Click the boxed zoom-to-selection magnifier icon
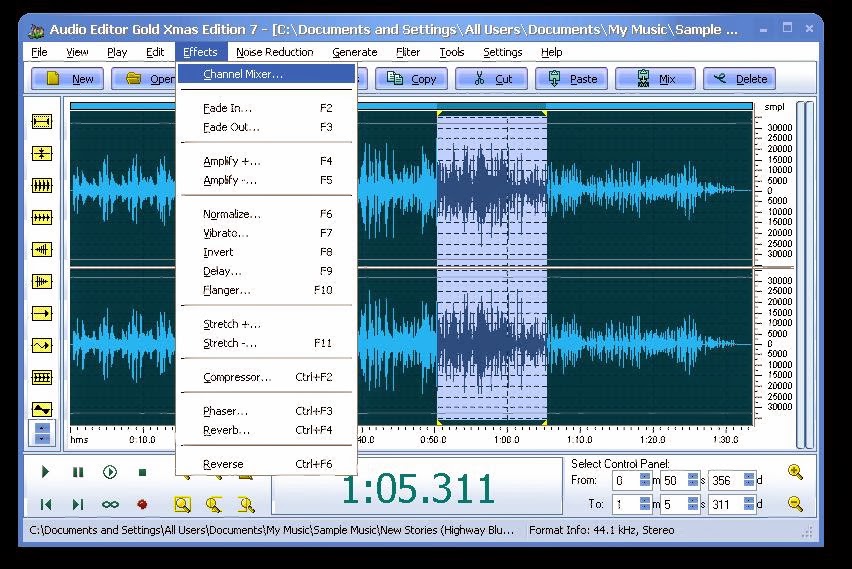This screenshot has height=569, width=852. click(x=183, y=504)
